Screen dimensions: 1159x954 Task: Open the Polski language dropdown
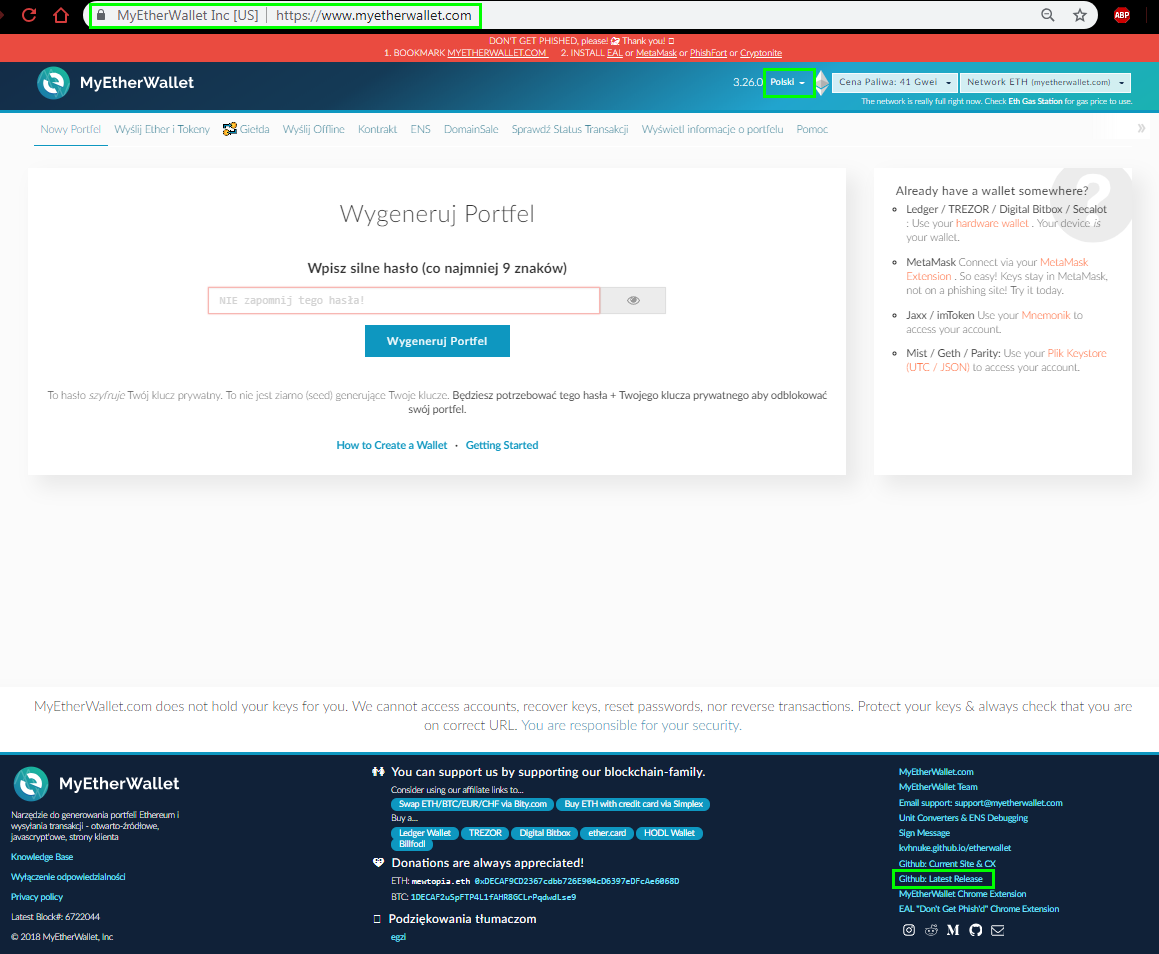click(x=788, y=82)
